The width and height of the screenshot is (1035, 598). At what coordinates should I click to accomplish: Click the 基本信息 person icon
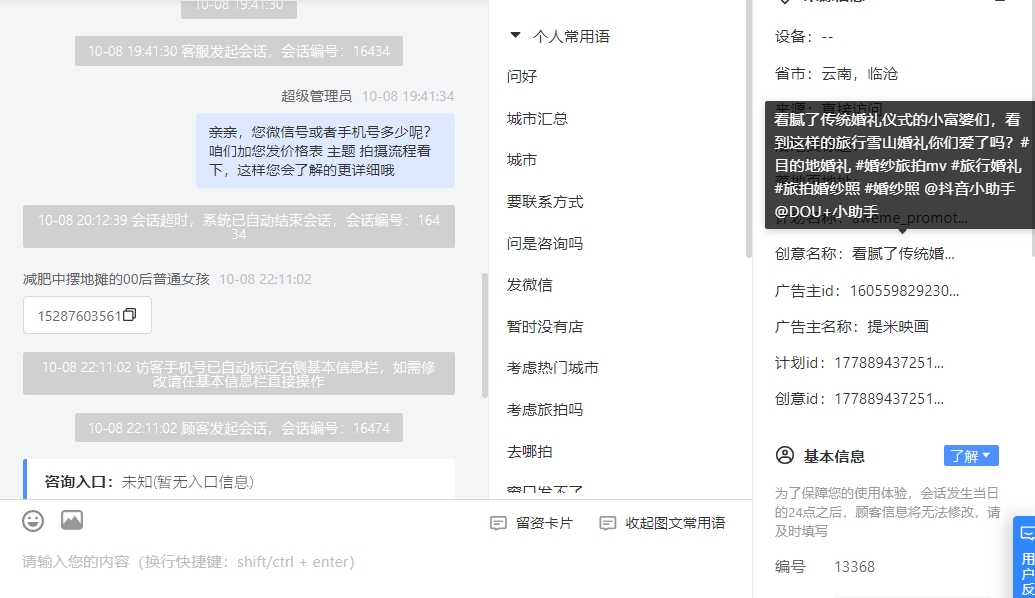(785, 455)
